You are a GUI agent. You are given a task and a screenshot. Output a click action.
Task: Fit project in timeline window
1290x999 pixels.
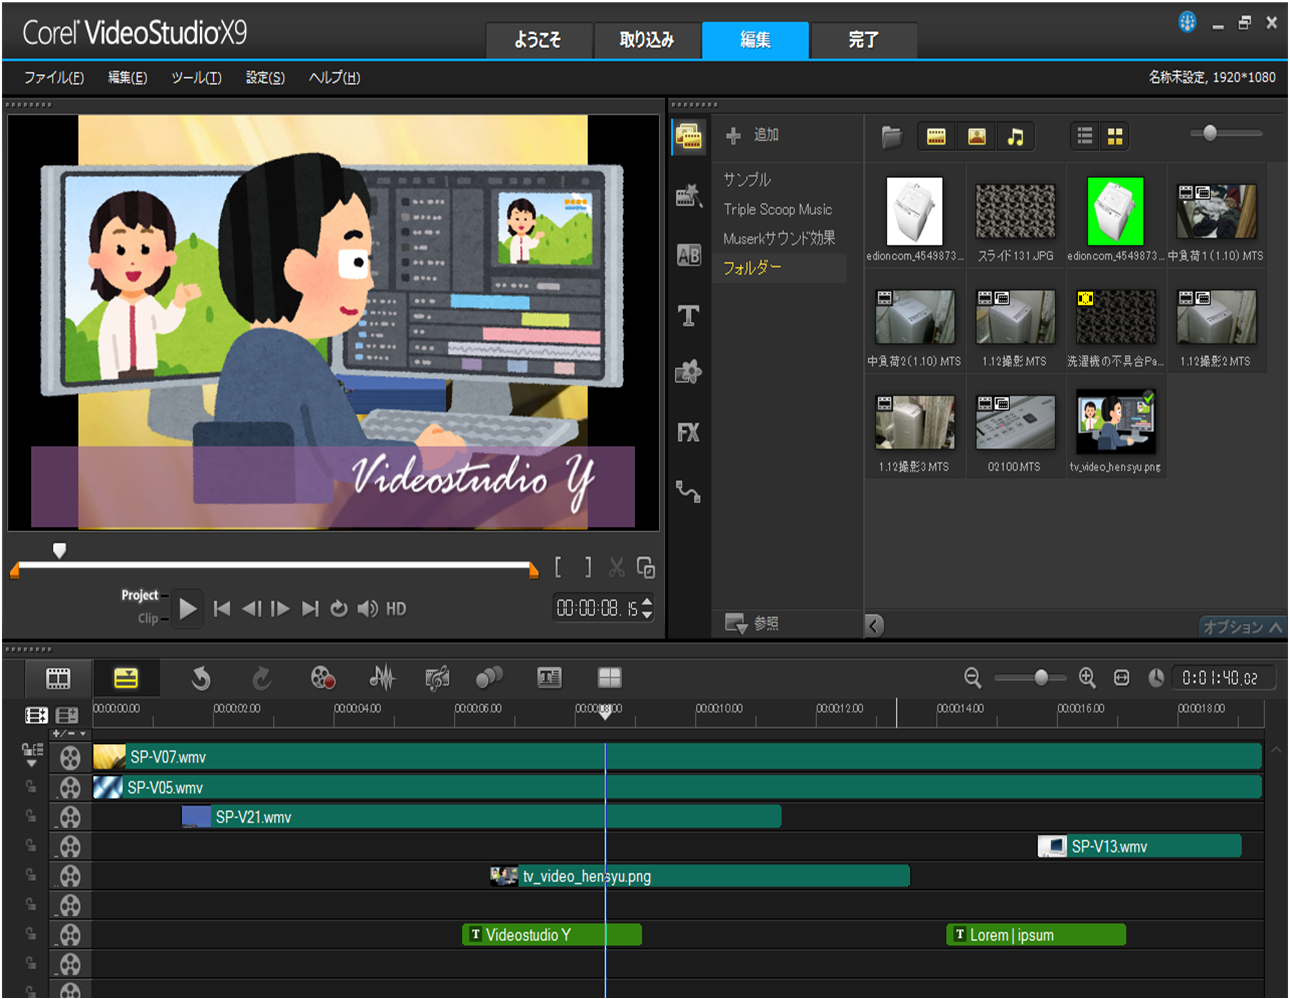[x=1122, y=678]
